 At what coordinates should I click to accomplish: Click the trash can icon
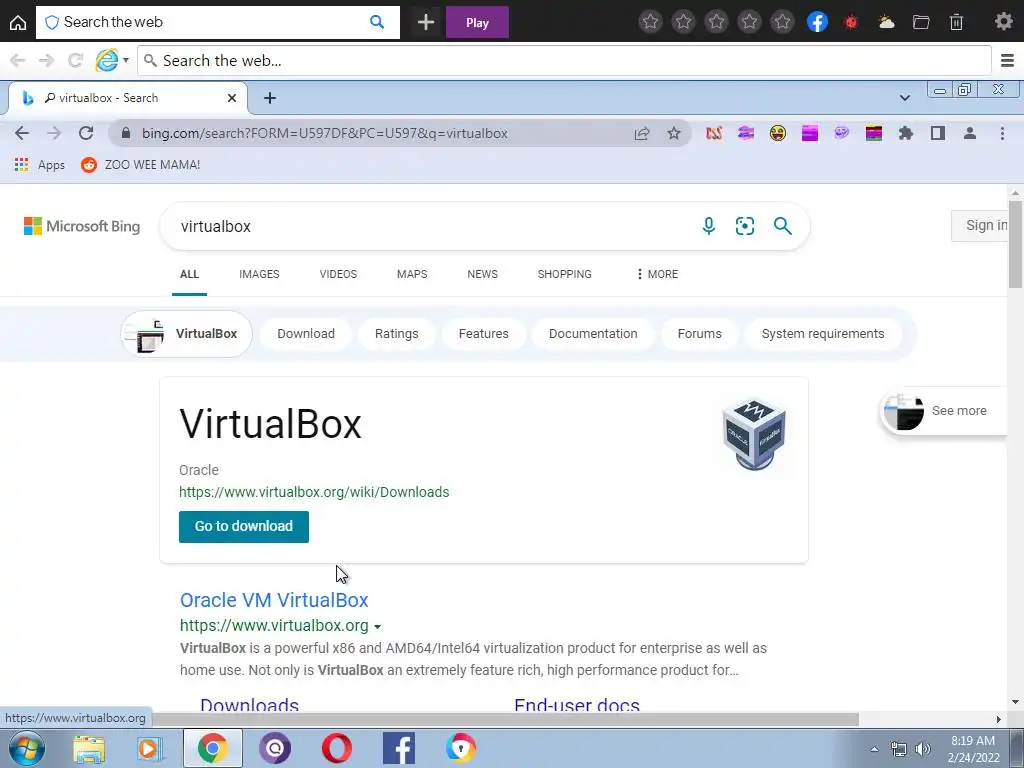coord(956,22)
